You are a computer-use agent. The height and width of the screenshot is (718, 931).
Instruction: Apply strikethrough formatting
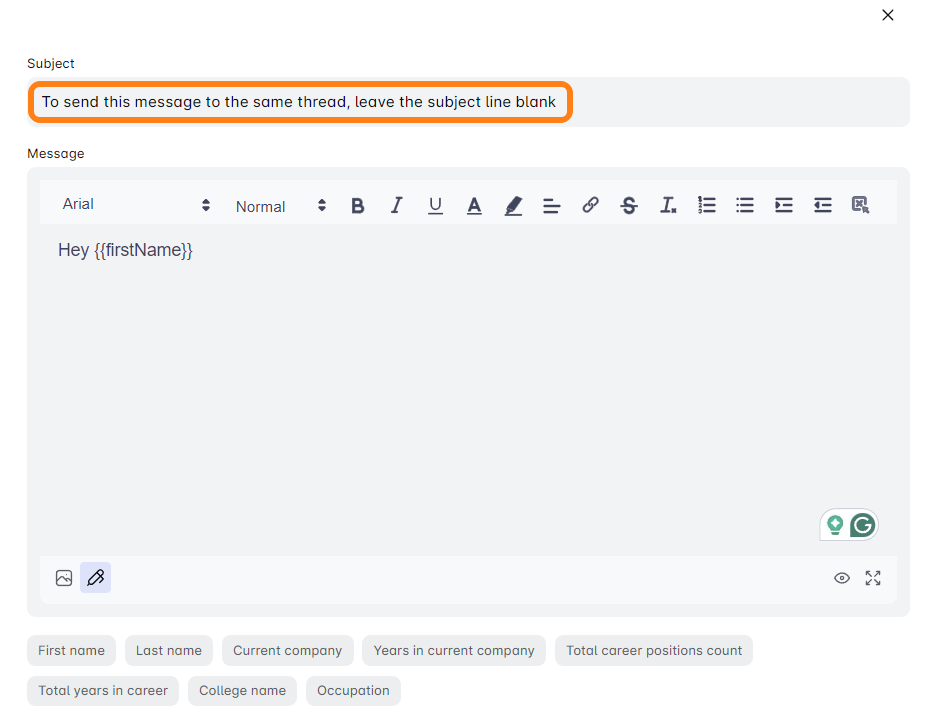[x=629, y=206]
